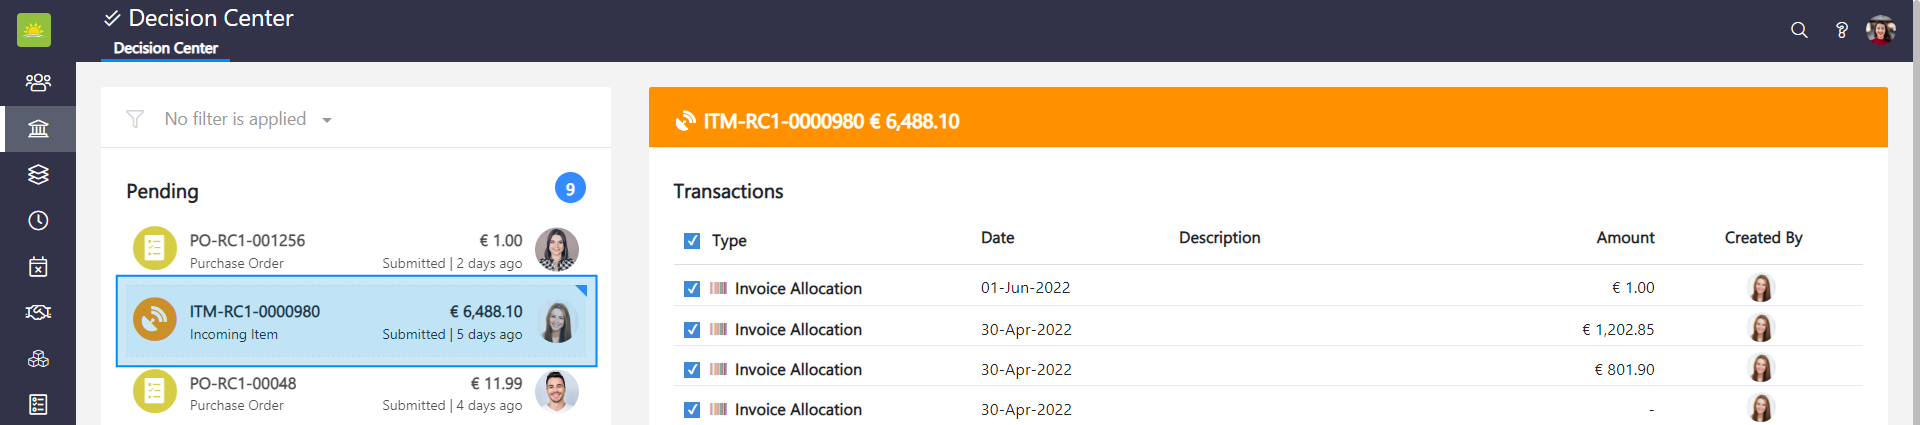Open the people icon in sidebar
This screenshot has height=425, width=1920.
pyautogui.click(x=38, y=82)
